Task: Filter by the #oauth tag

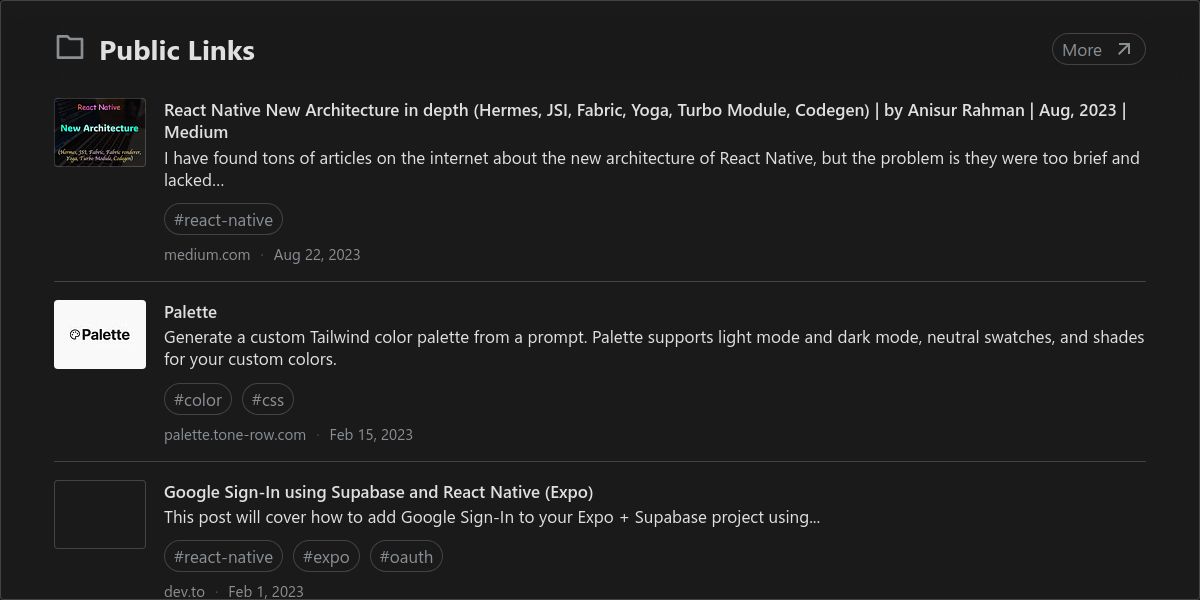Action: click(406, 557)
